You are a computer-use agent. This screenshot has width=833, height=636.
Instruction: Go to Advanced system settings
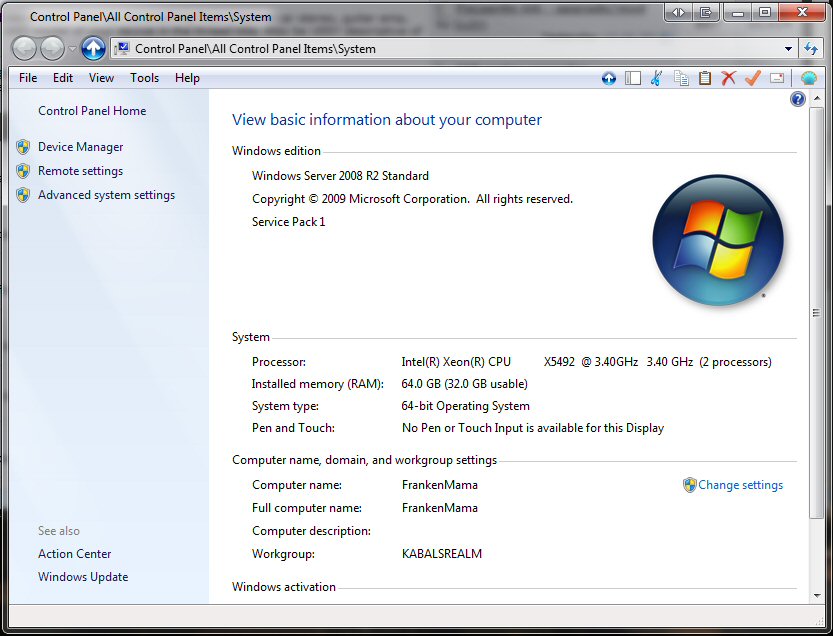(106, 195)
